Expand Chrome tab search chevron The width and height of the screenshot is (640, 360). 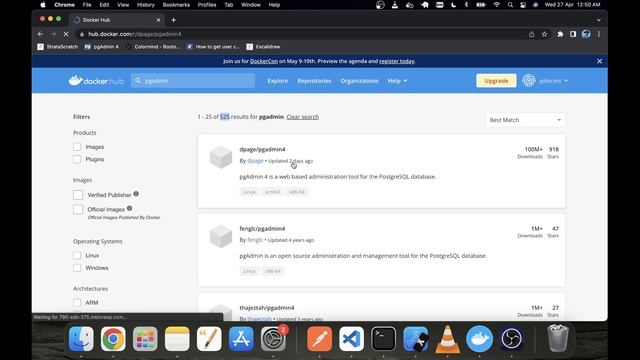click(598, 20)
